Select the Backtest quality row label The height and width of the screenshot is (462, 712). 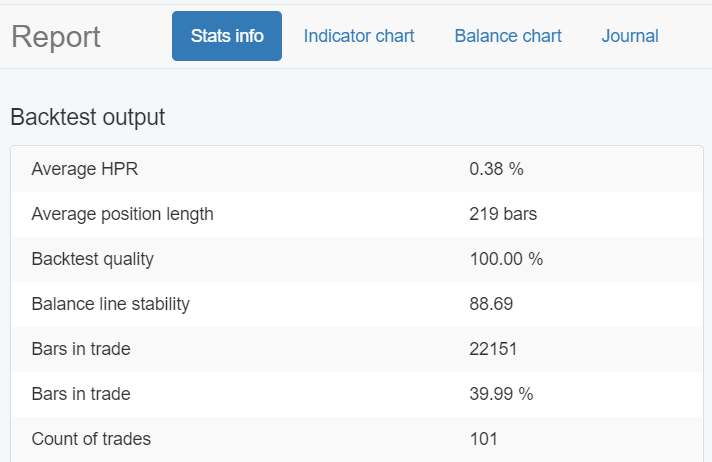pyautogui.click(x=93, y=259)
